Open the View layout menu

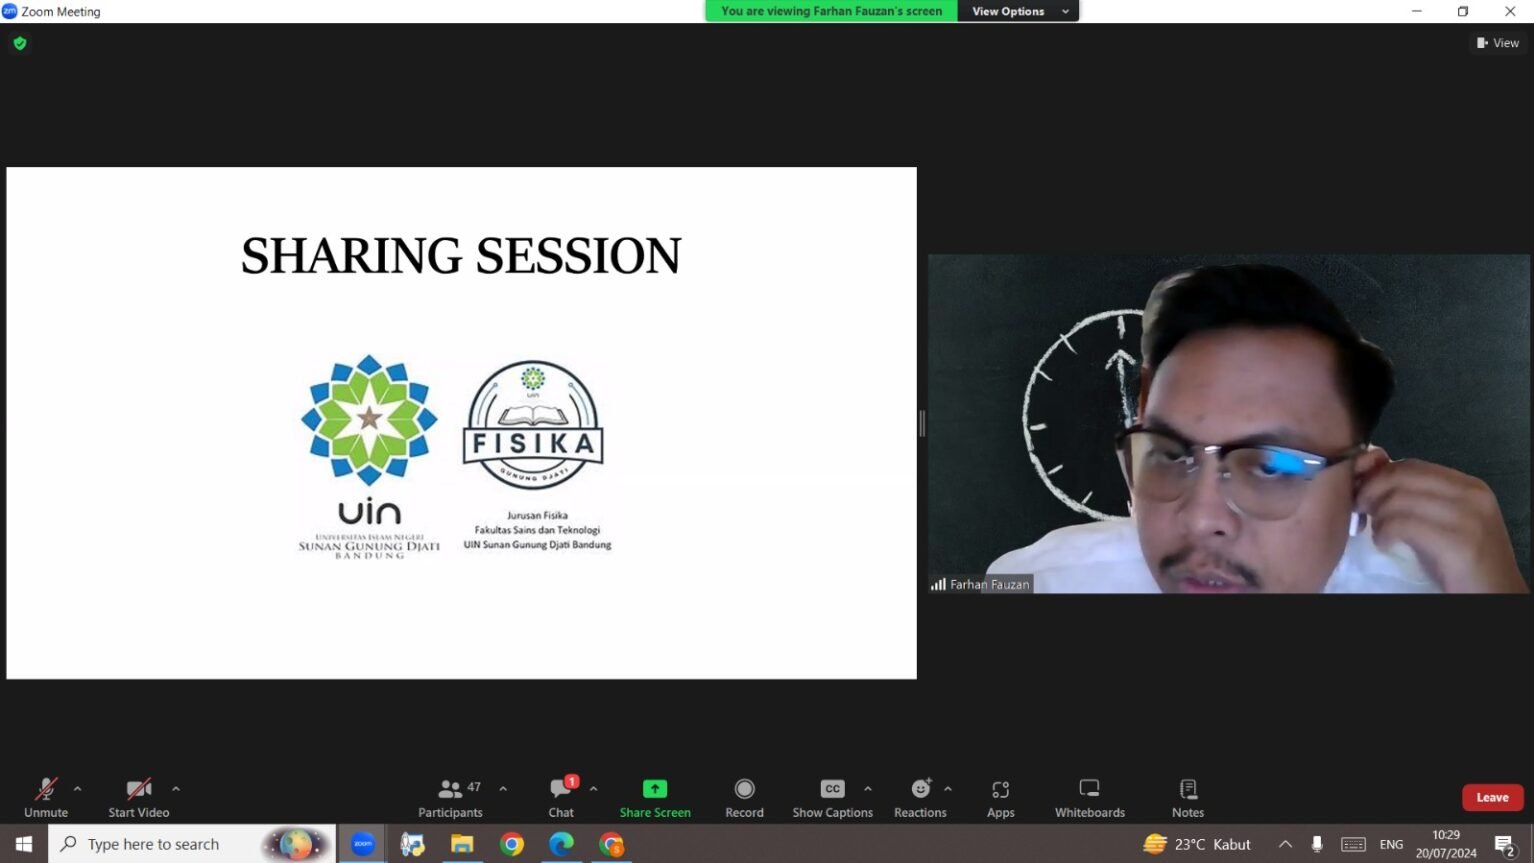(x=1497, y=43)
